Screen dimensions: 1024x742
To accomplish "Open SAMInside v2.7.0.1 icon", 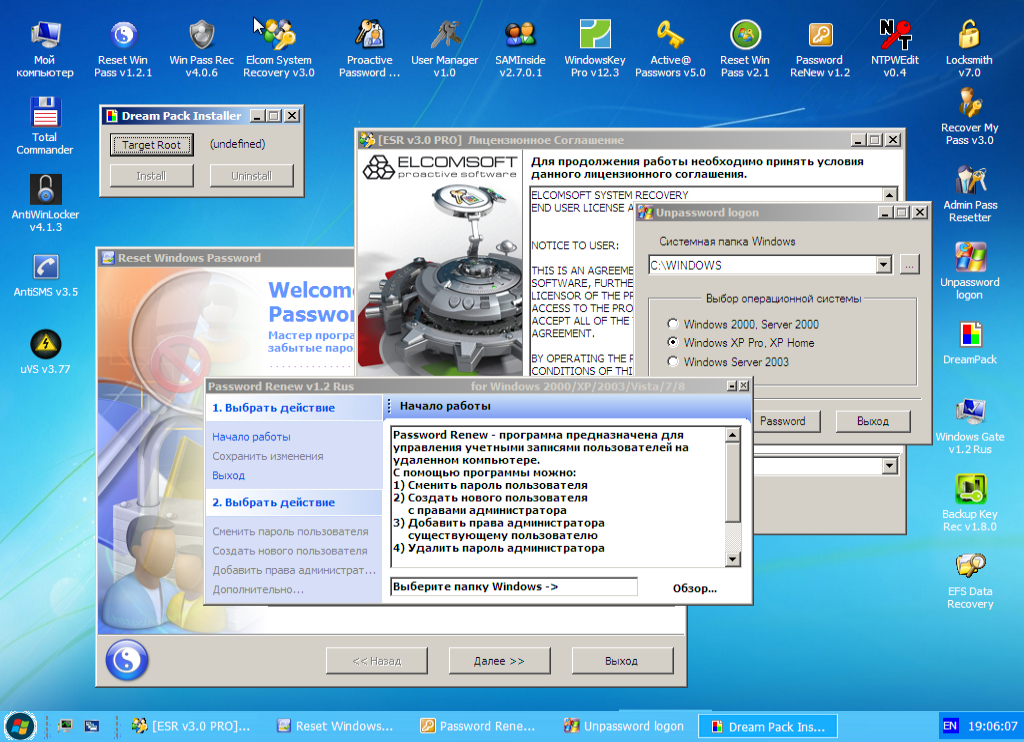I will tap(520, 49).
